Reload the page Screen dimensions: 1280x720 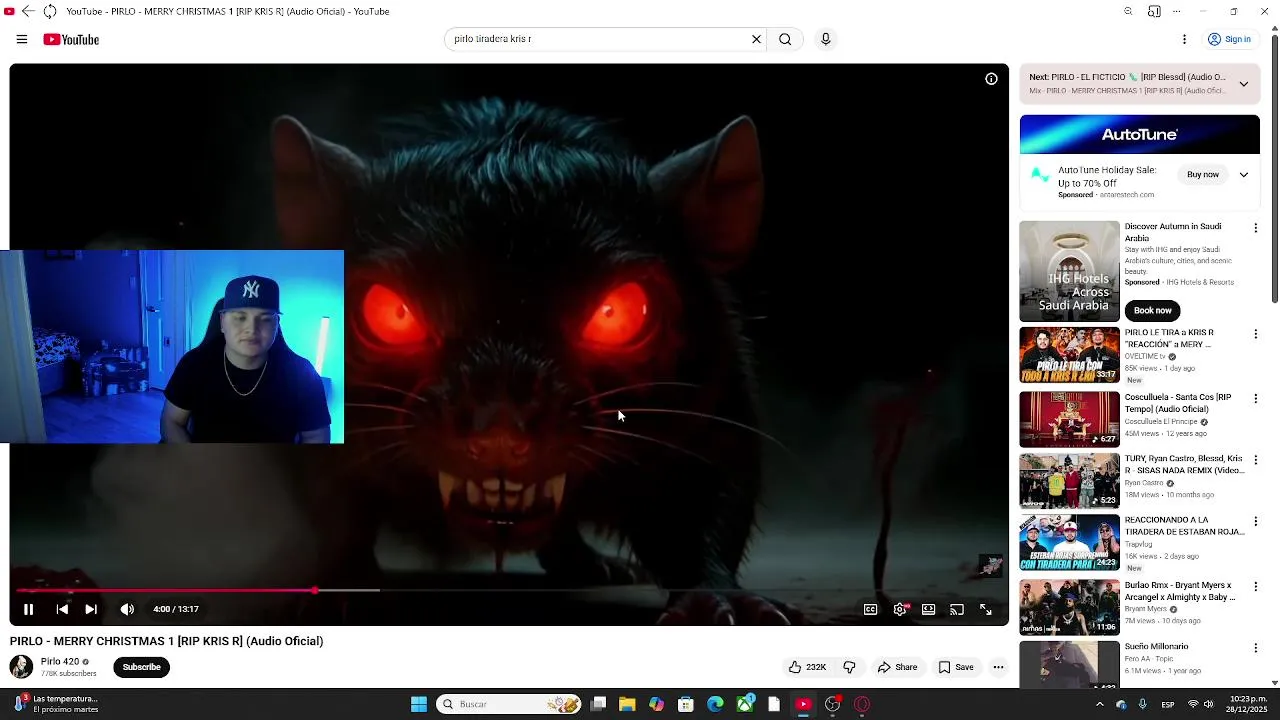pos(50,11)
